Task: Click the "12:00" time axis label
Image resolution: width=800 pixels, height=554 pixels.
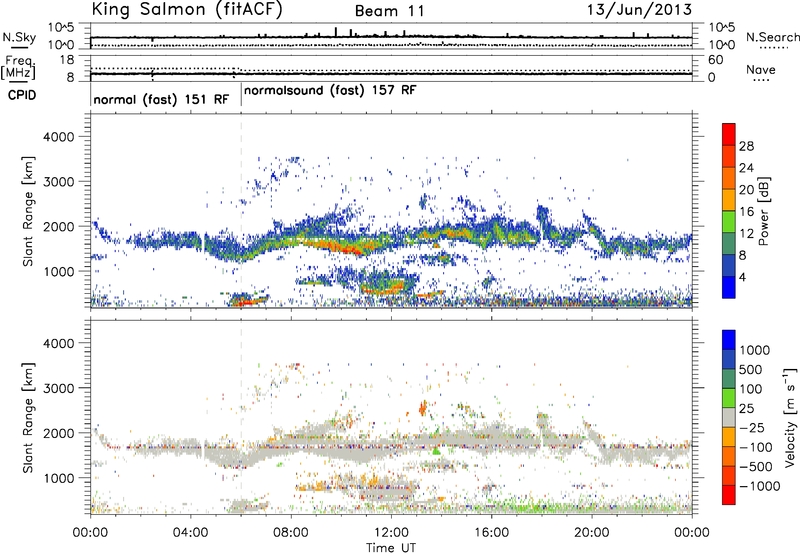Action: tap(391, 533)
